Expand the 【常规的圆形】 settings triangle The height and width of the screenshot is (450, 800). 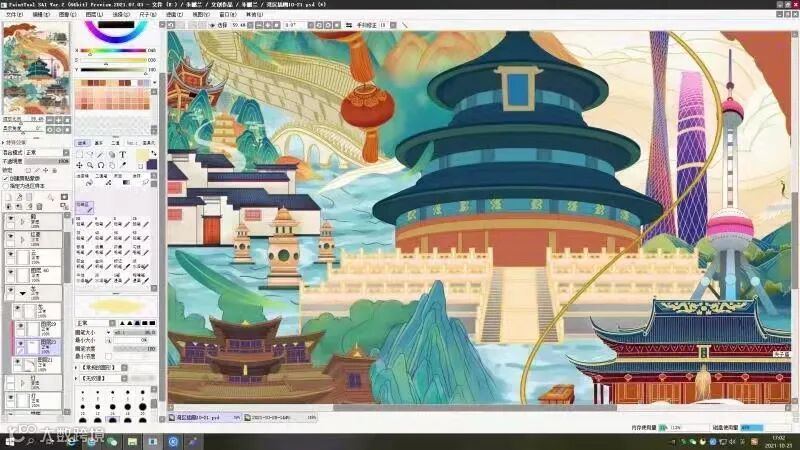tap(77, 367)
